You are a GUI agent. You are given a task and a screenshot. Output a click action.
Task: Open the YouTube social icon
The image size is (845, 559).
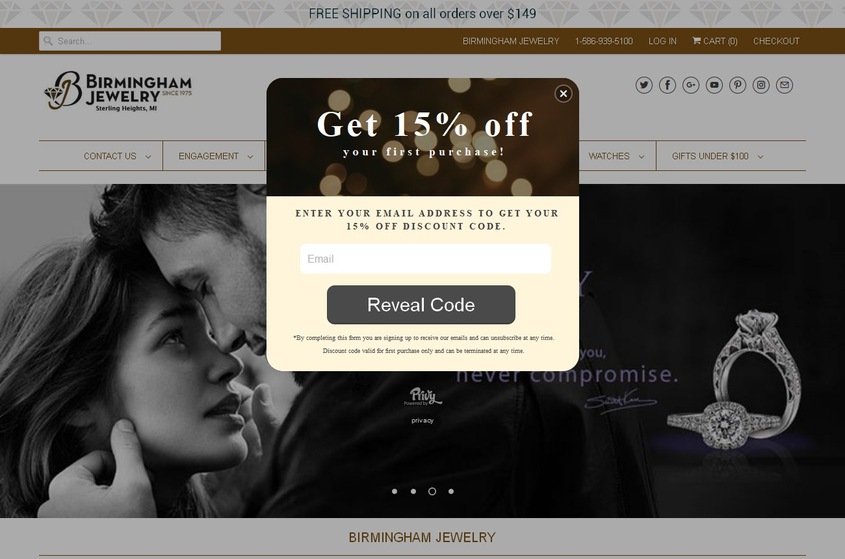(714, 85)
